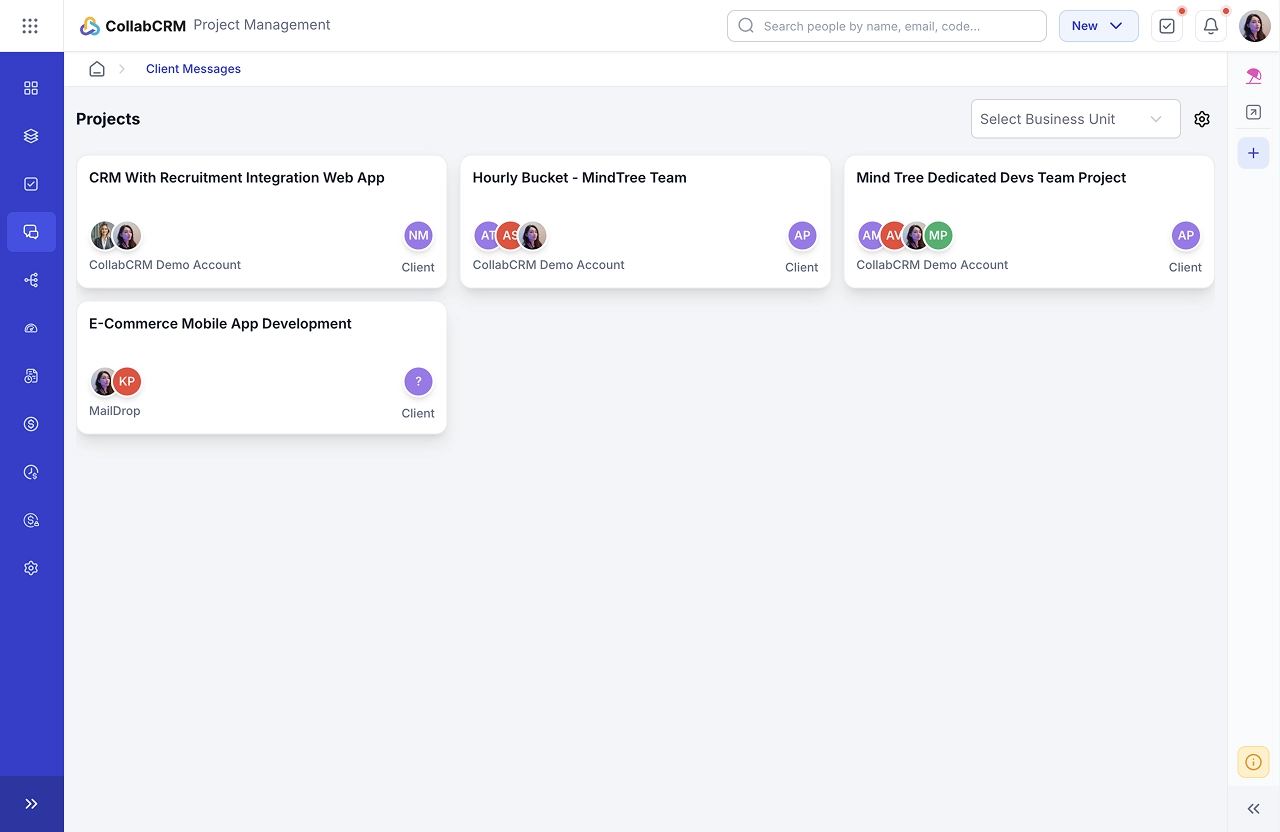Collapse the right panel with the double chevron
This screenshot has width=1280, height=832.
pyautogui.click(x=1254, y=809)
